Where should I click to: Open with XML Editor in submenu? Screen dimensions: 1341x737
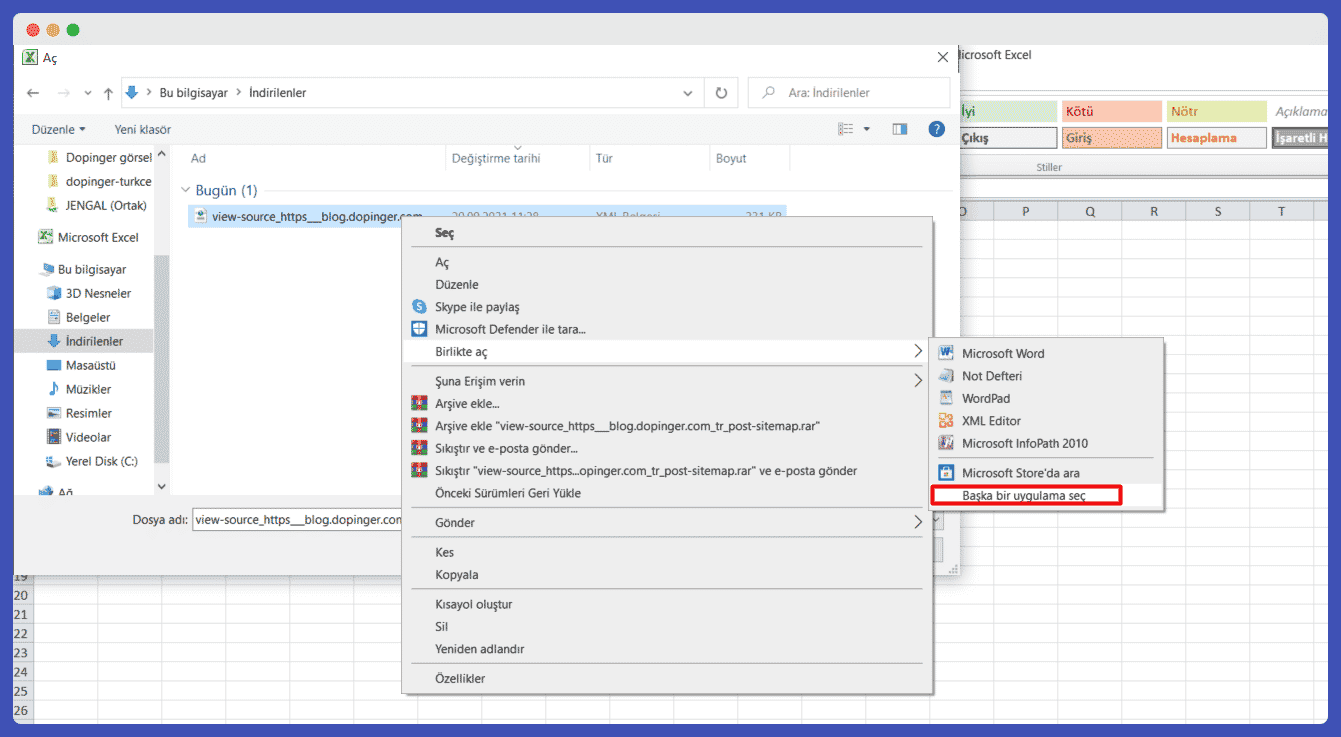tap(1046, 421)
